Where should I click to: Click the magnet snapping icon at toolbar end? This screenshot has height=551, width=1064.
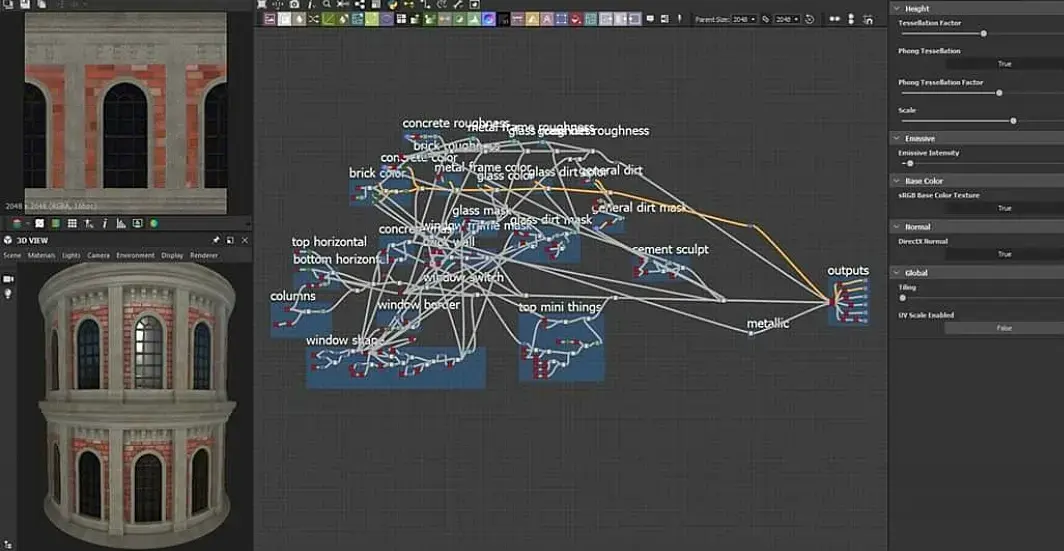click(x=869, y=19)
